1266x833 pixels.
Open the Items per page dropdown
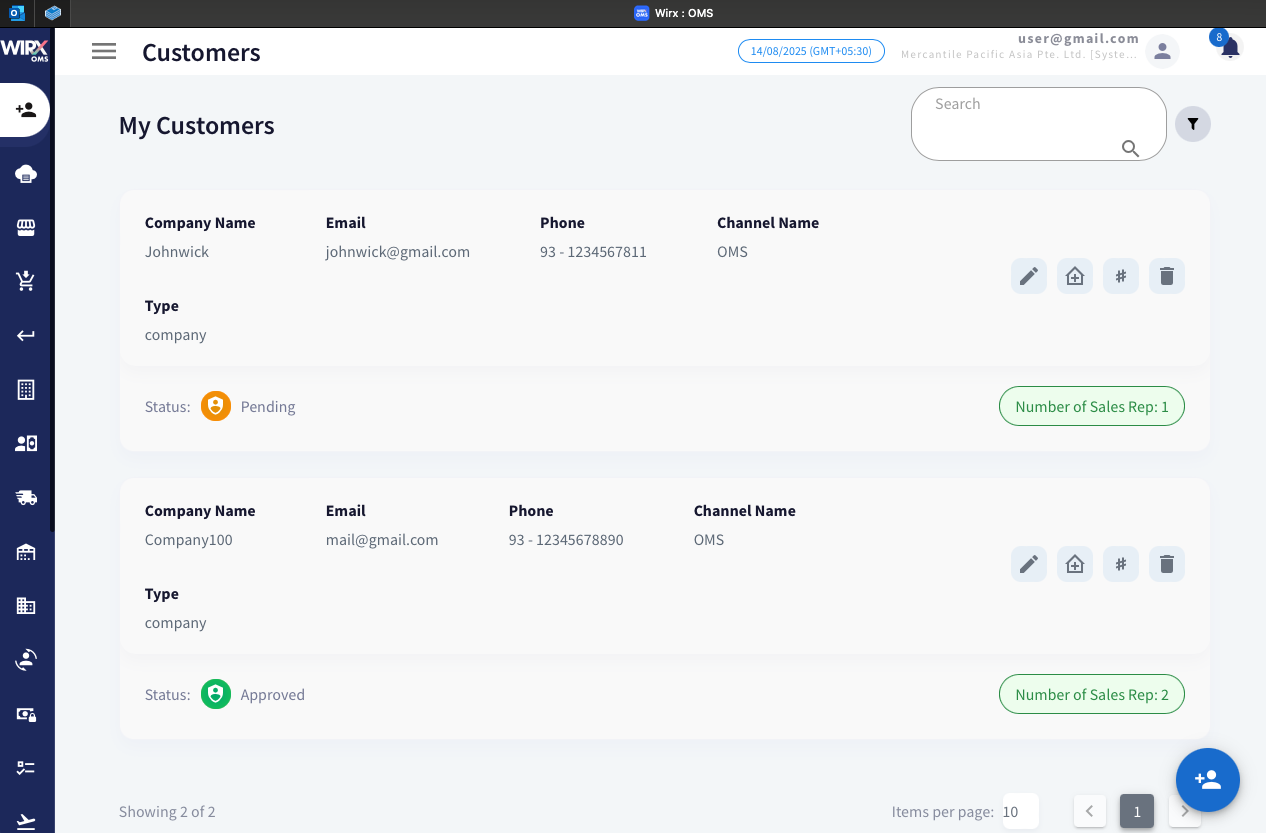(1020, 811)
